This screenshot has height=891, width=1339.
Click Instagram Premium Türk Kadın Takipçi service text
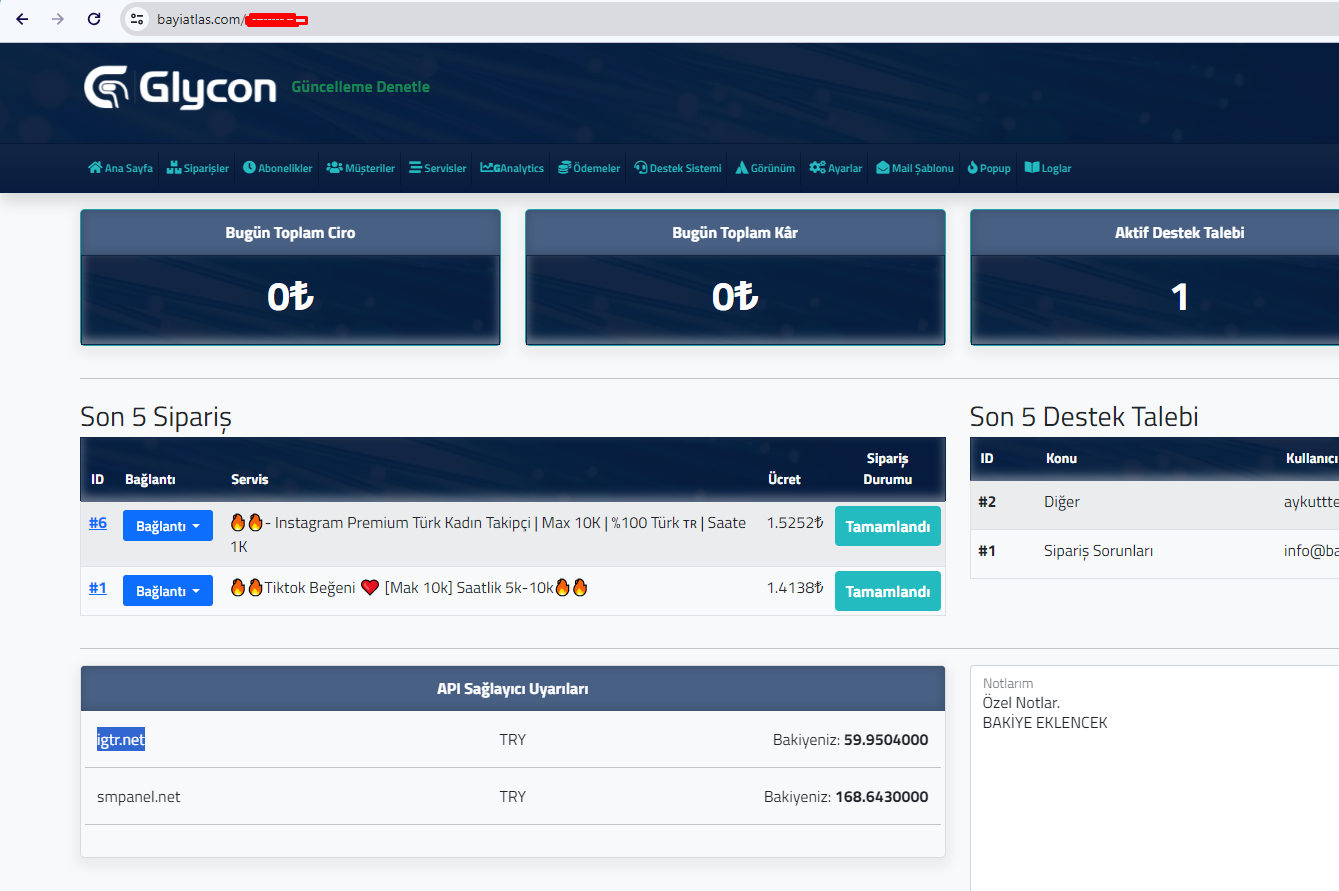point(488,535)
